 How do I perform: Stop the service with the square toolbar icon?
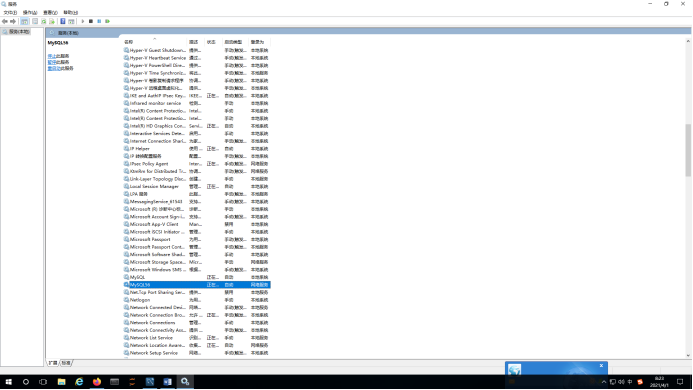[x=91, y=21]
